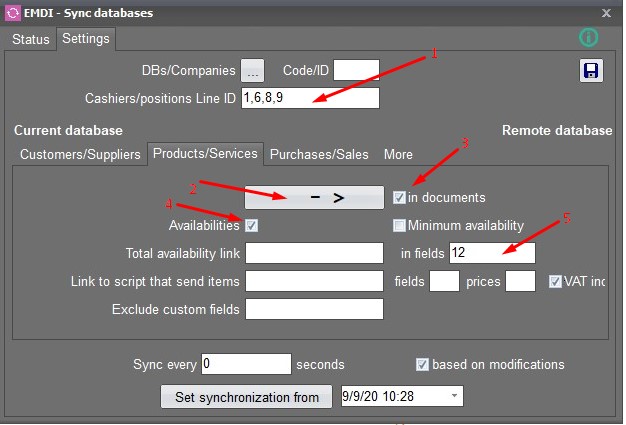The height and width of the screenshot is (425, 626).
Task: Toggle based on modifications checkbox
Action: [422, 364]
